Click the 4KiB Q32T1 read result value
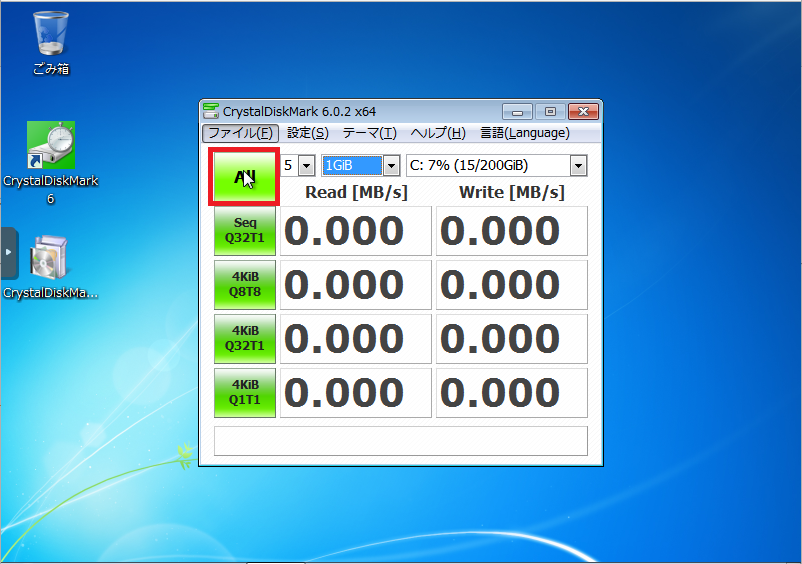Image resolution: width=802 pixels, height=564 pixels. point(356,339)
